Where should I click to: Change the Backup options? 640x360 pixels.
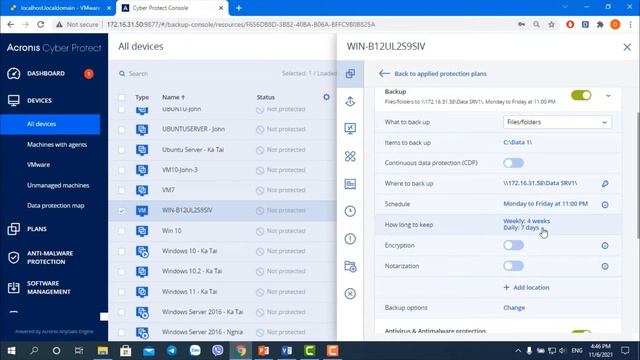pyautogui.click(x=514, y=308)
